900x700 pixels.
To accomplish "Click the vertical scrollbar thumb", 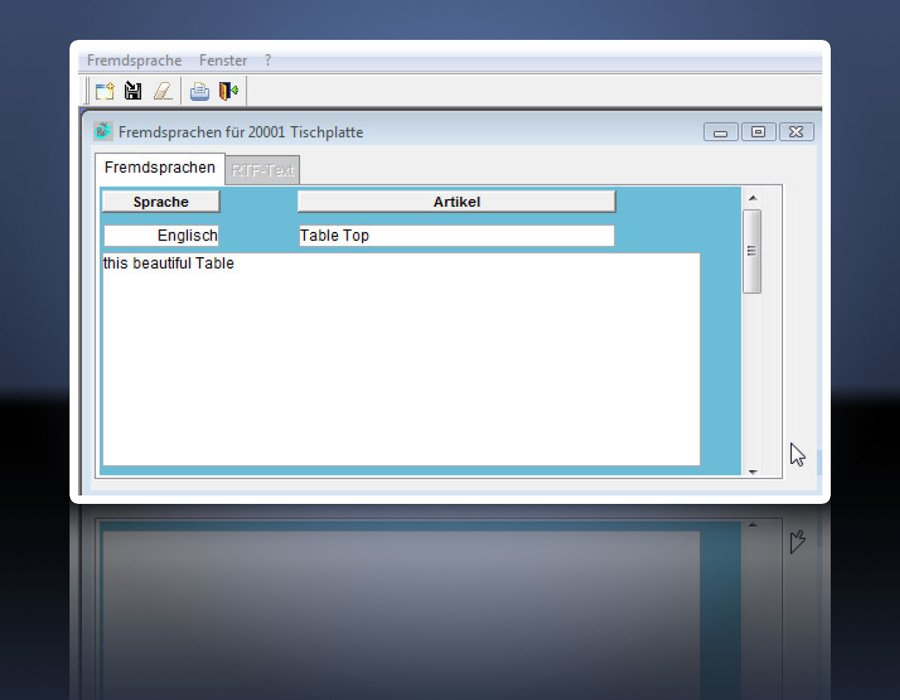I will 752,251.
